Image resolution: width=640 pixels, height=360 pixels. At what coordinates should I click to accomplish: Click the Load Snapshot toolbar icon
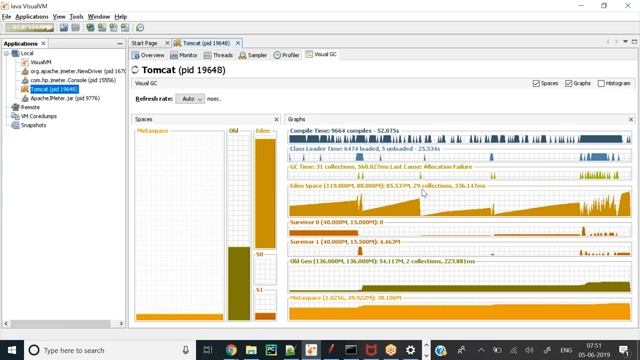tap(64, 28)
